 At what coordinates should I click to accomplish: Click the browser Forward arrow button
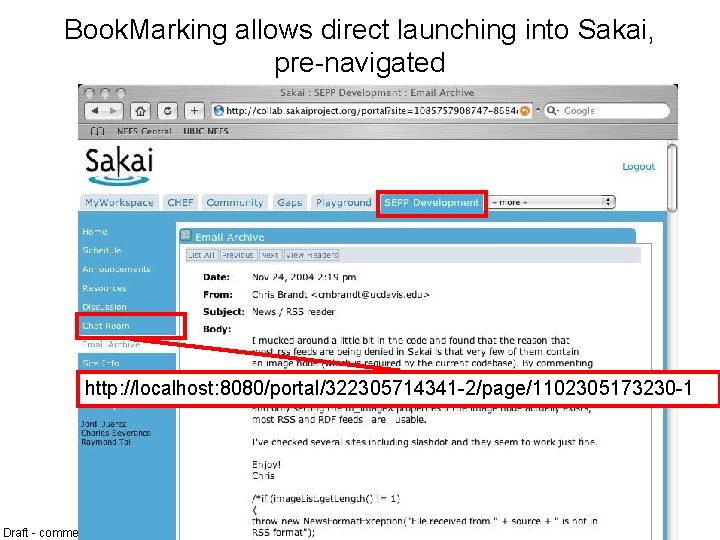coord(113,111)
